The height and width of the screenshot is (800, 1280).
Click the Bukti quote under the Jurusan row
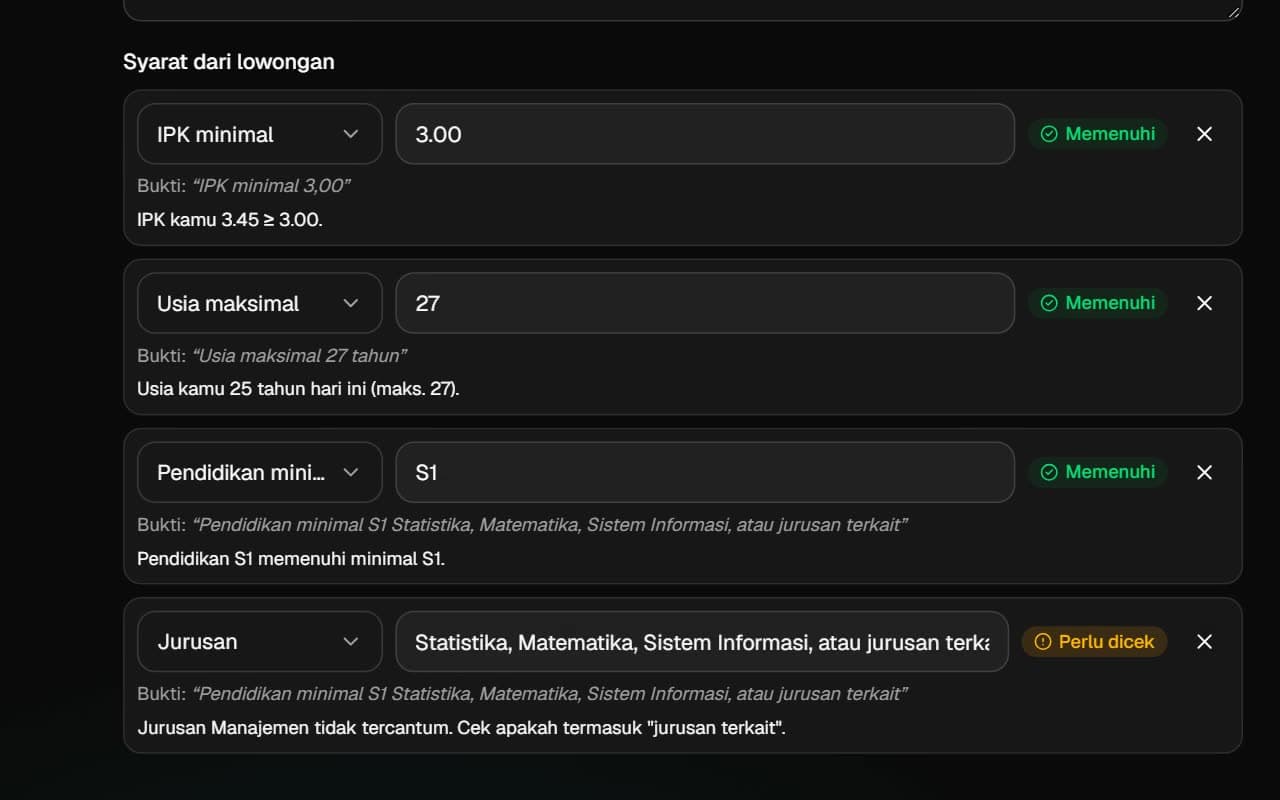550,694
